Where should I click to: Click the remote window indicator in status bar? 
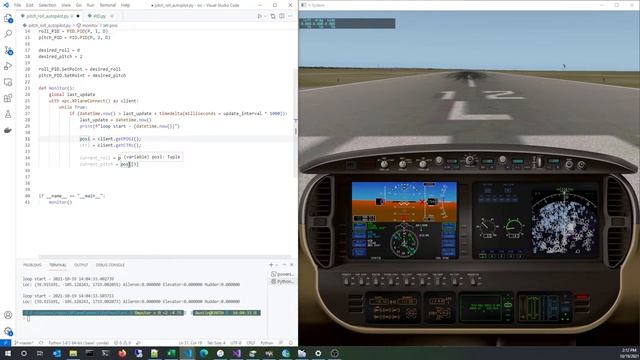coord(5,343)
